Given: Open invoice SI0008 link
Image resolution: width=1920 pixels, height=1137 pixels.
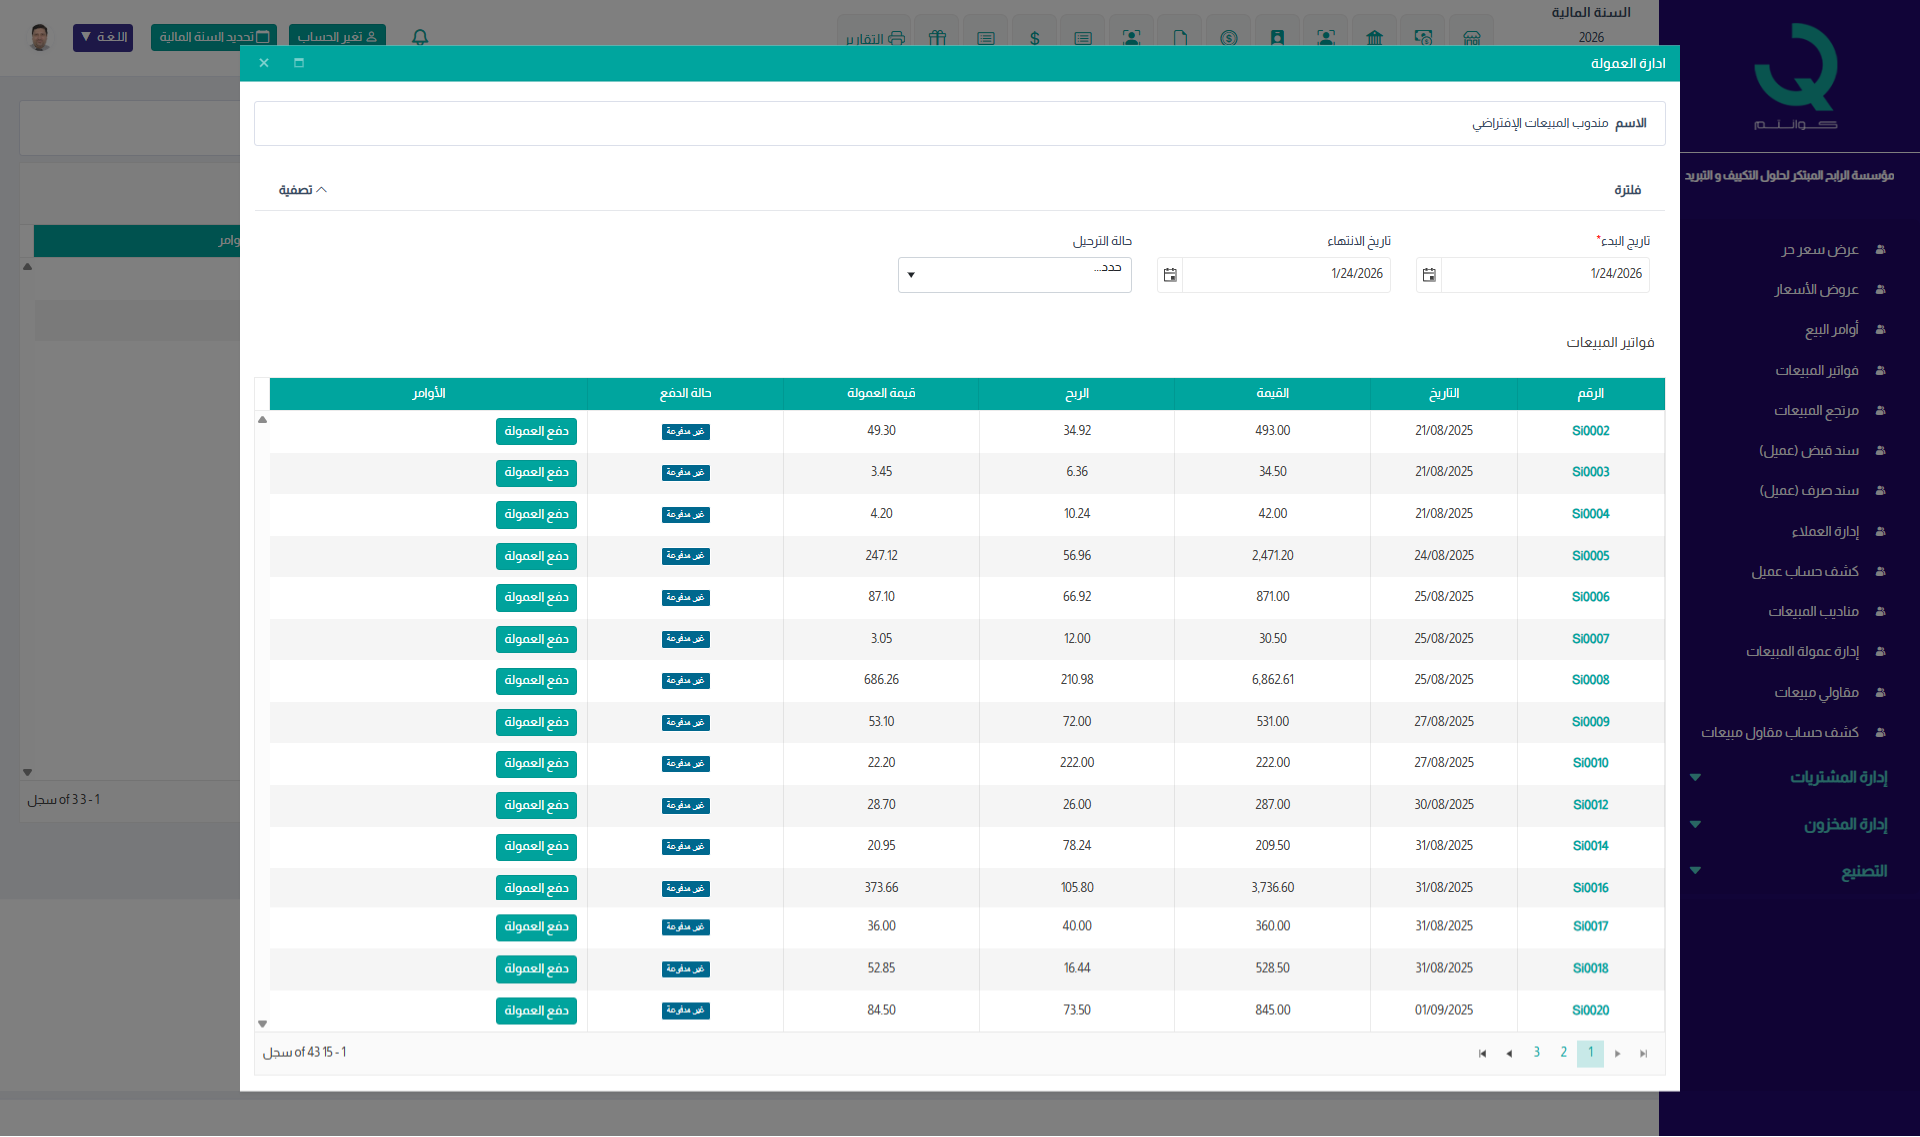Looking at the screenshot, I should [x=1590, y=680].
